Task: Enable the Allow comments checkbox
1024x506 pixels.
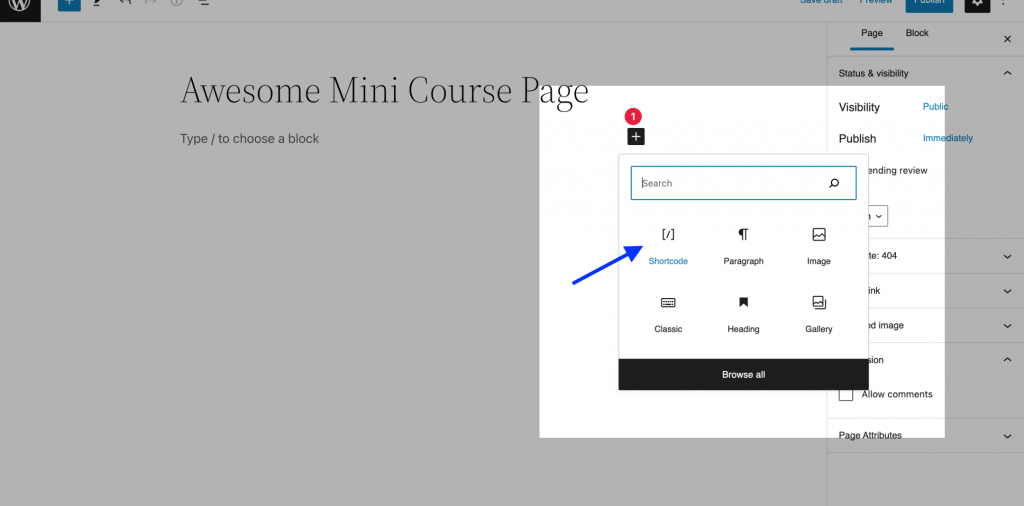Action: click(x=846, y=394)
